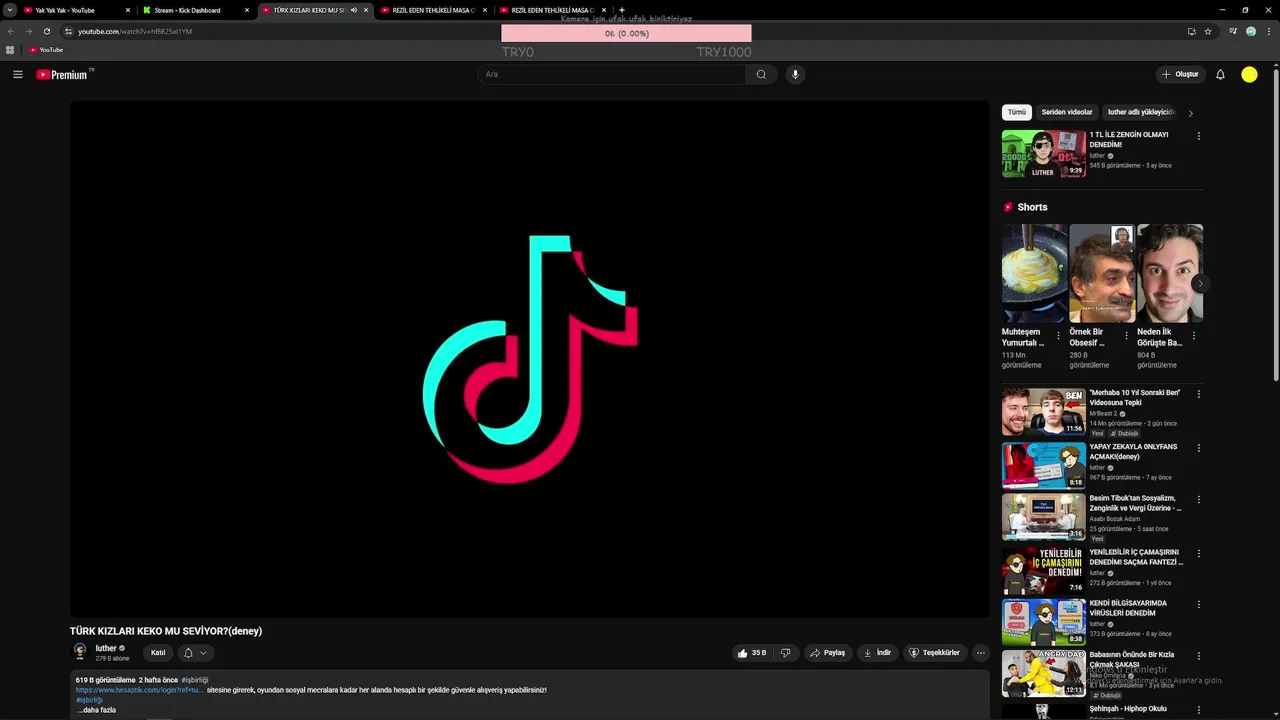Show more filter chips with arrow
Image resolution: width=1280 pixels, height=720 pixels.
[1190, 113]
